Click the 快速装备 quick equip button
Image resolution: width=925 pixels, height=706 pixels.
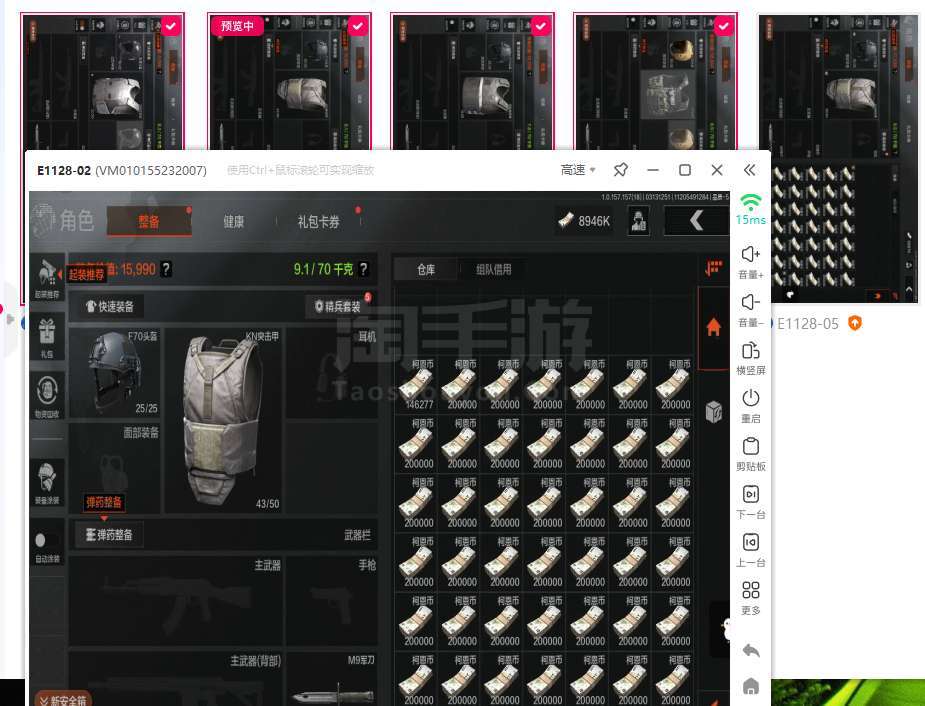[x=110, y=306]
